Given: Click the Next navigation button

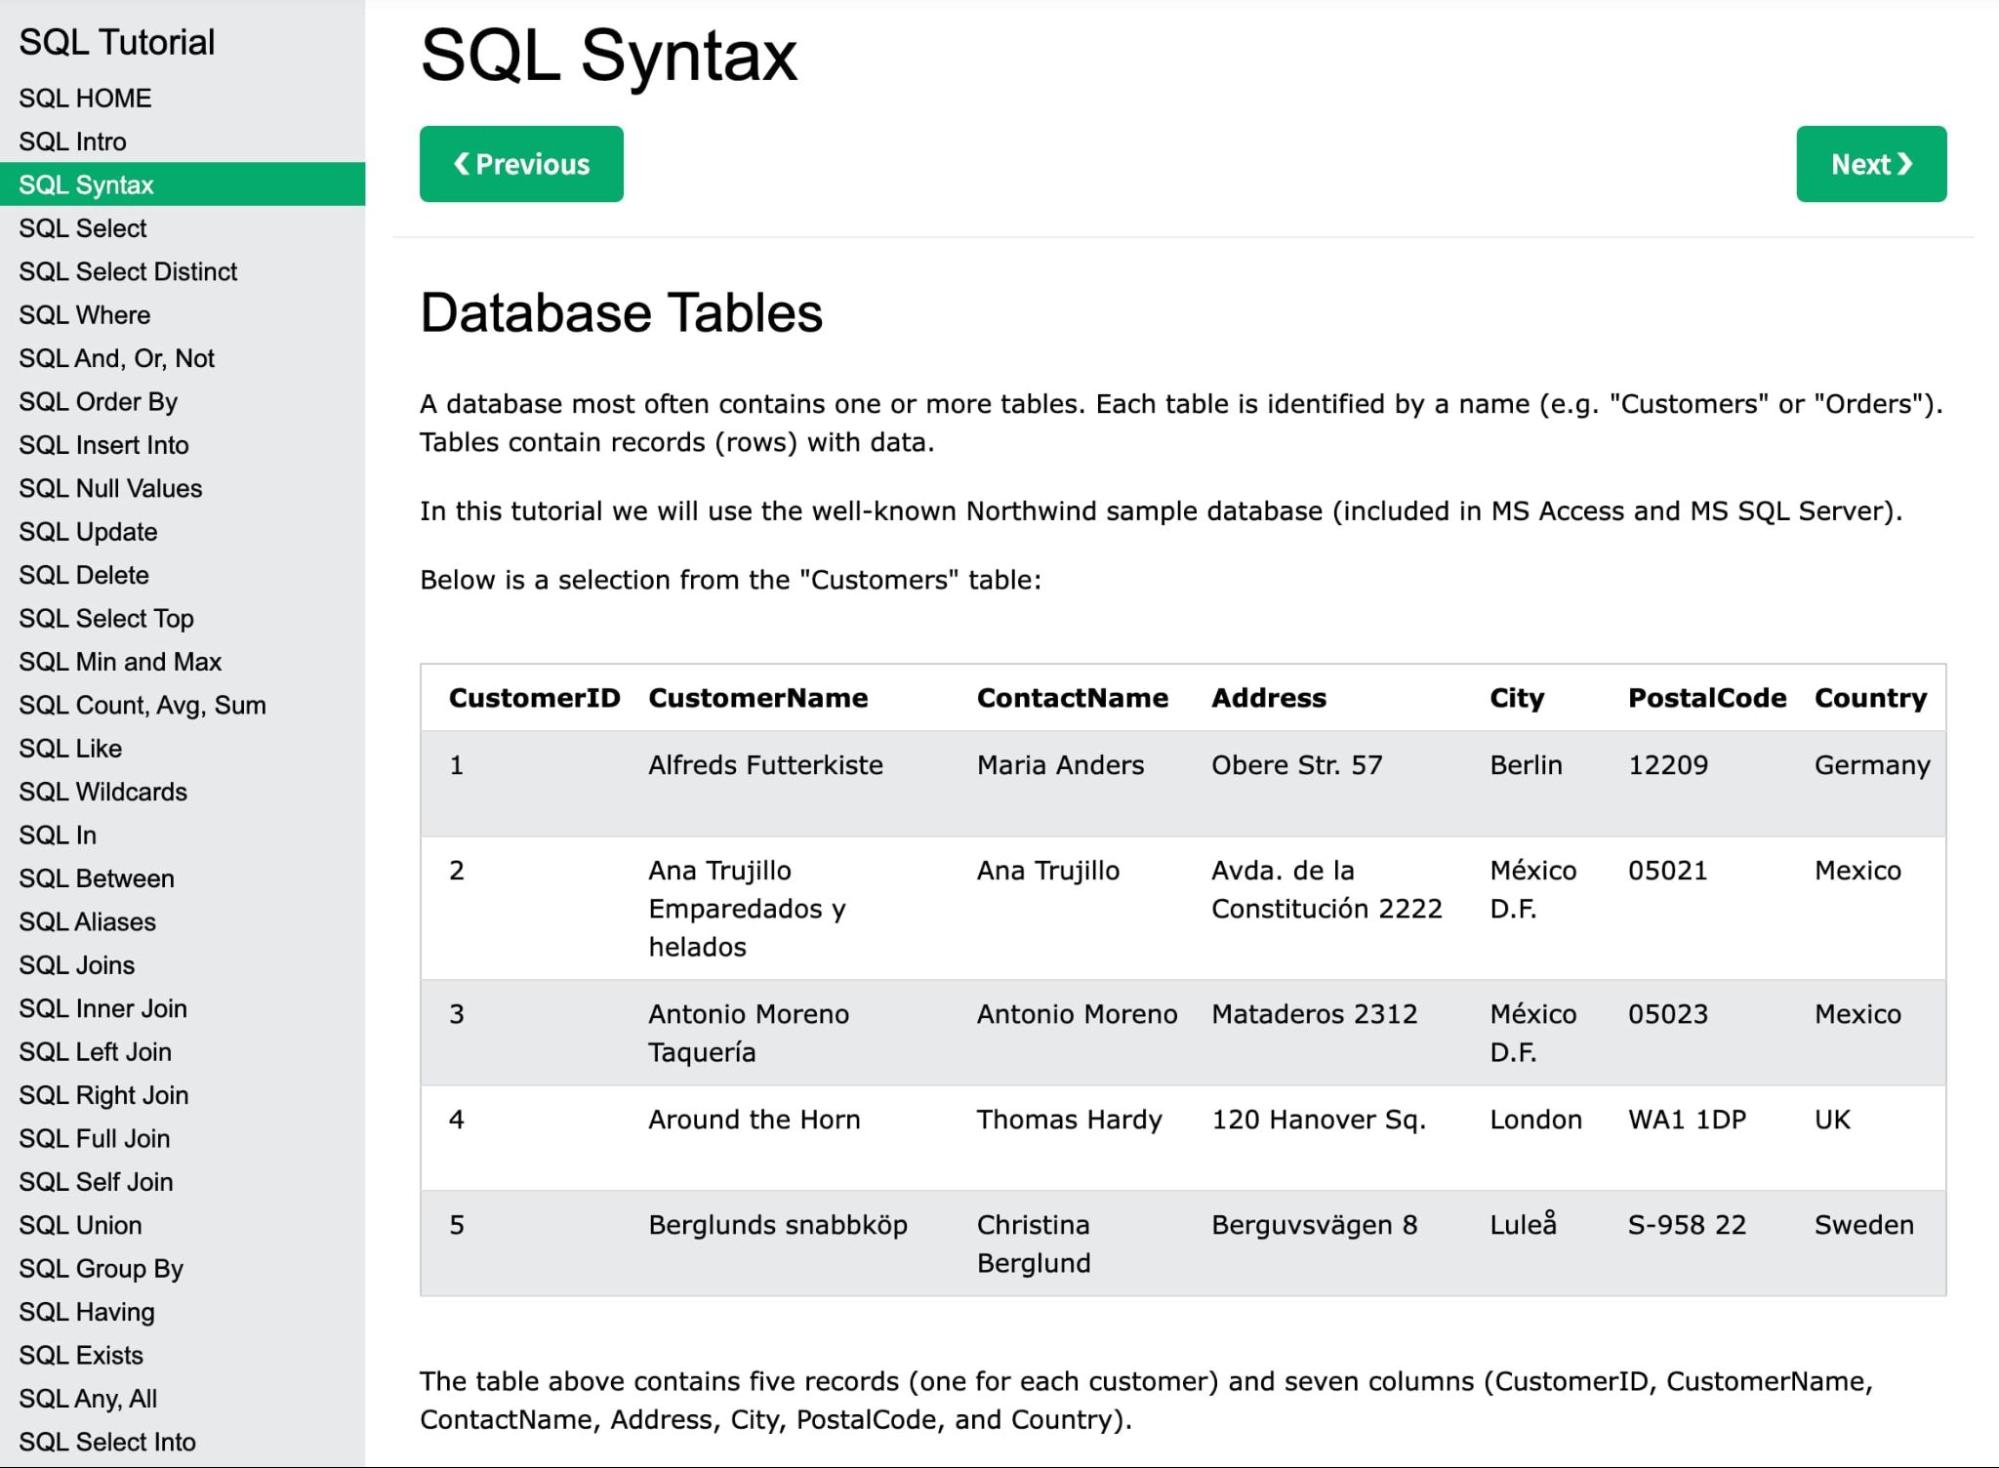Looking at the screenshot, I should [1870, 164].
